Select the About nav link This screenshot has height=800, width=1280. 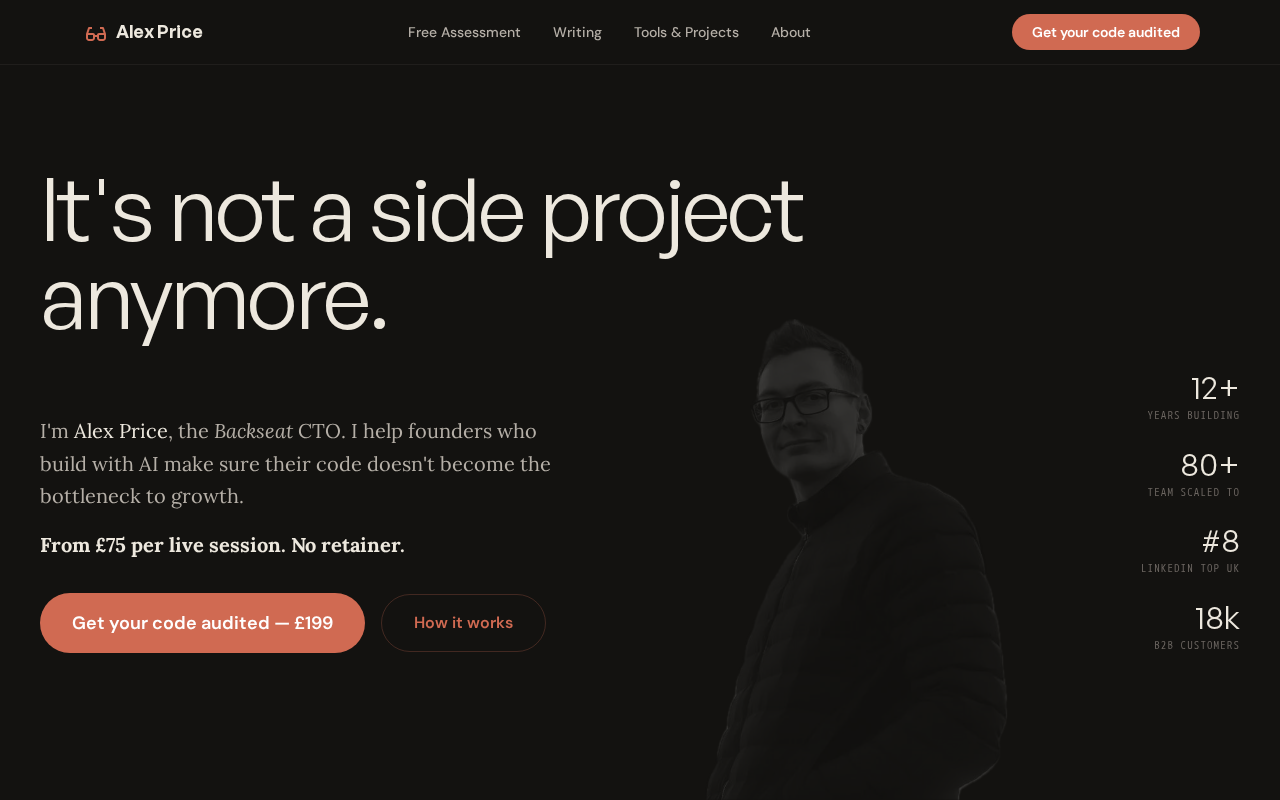click(791, 32)
